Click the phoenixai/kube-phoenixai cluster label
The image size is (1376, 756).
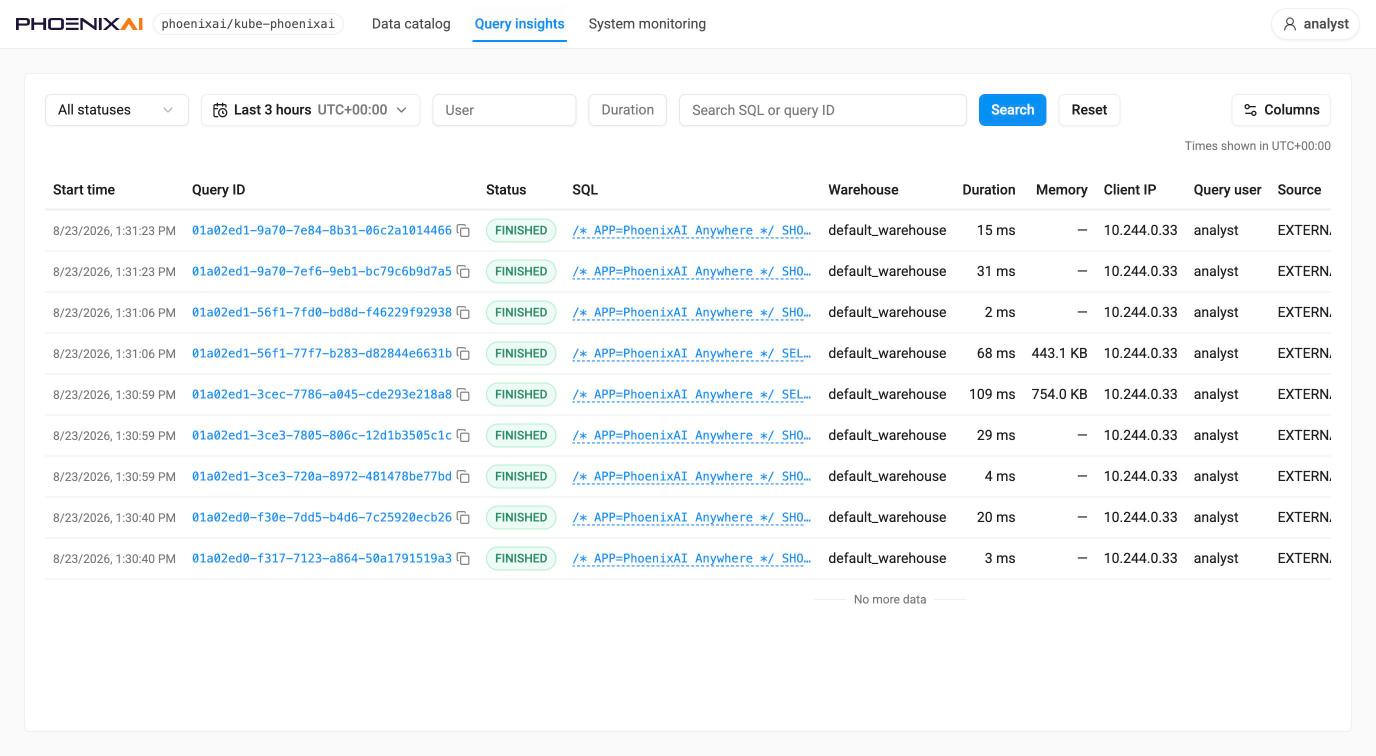pos(248,24)
